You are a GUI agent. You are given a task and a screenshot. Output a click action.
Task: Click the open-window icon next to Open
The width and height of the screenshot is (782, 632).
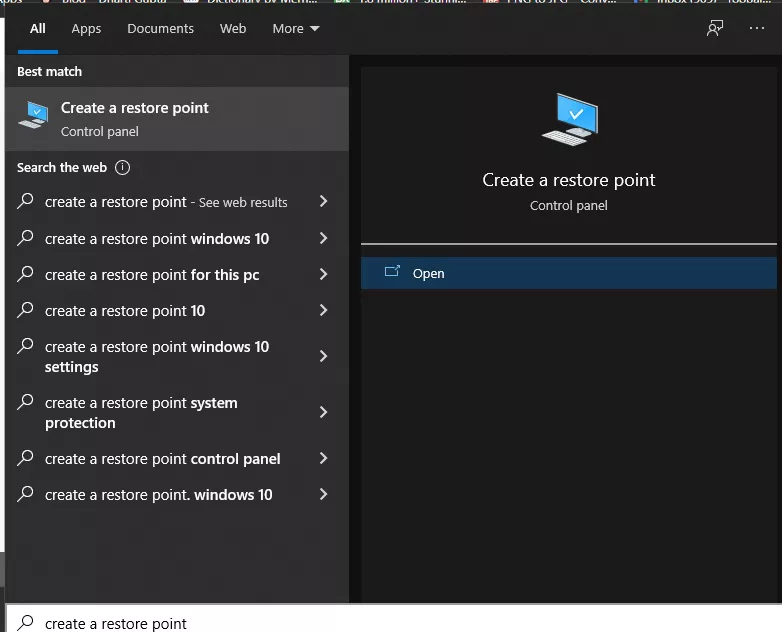[392, 273]
